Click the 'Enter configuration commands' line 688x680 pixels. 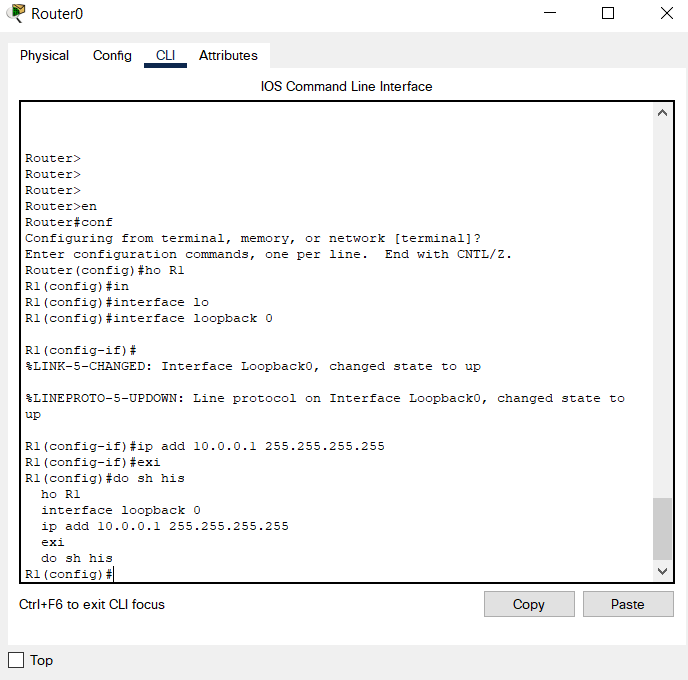click(x=269, y=254)
